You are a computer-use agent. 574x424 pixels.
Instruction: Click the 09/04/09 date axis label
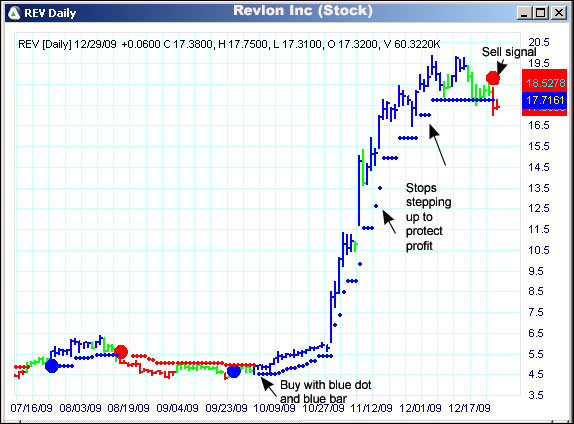(177, 408)
